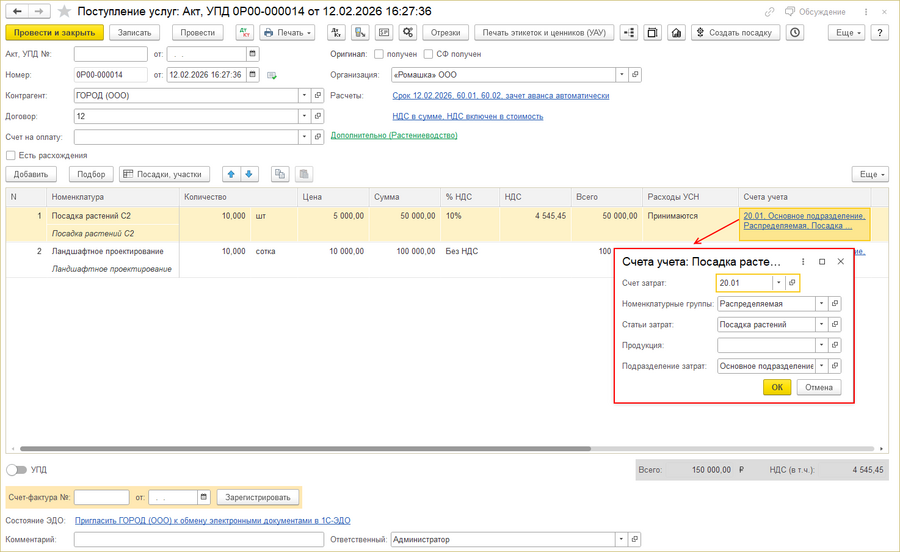Move the table row down with the arrow icon

[249, 174]
